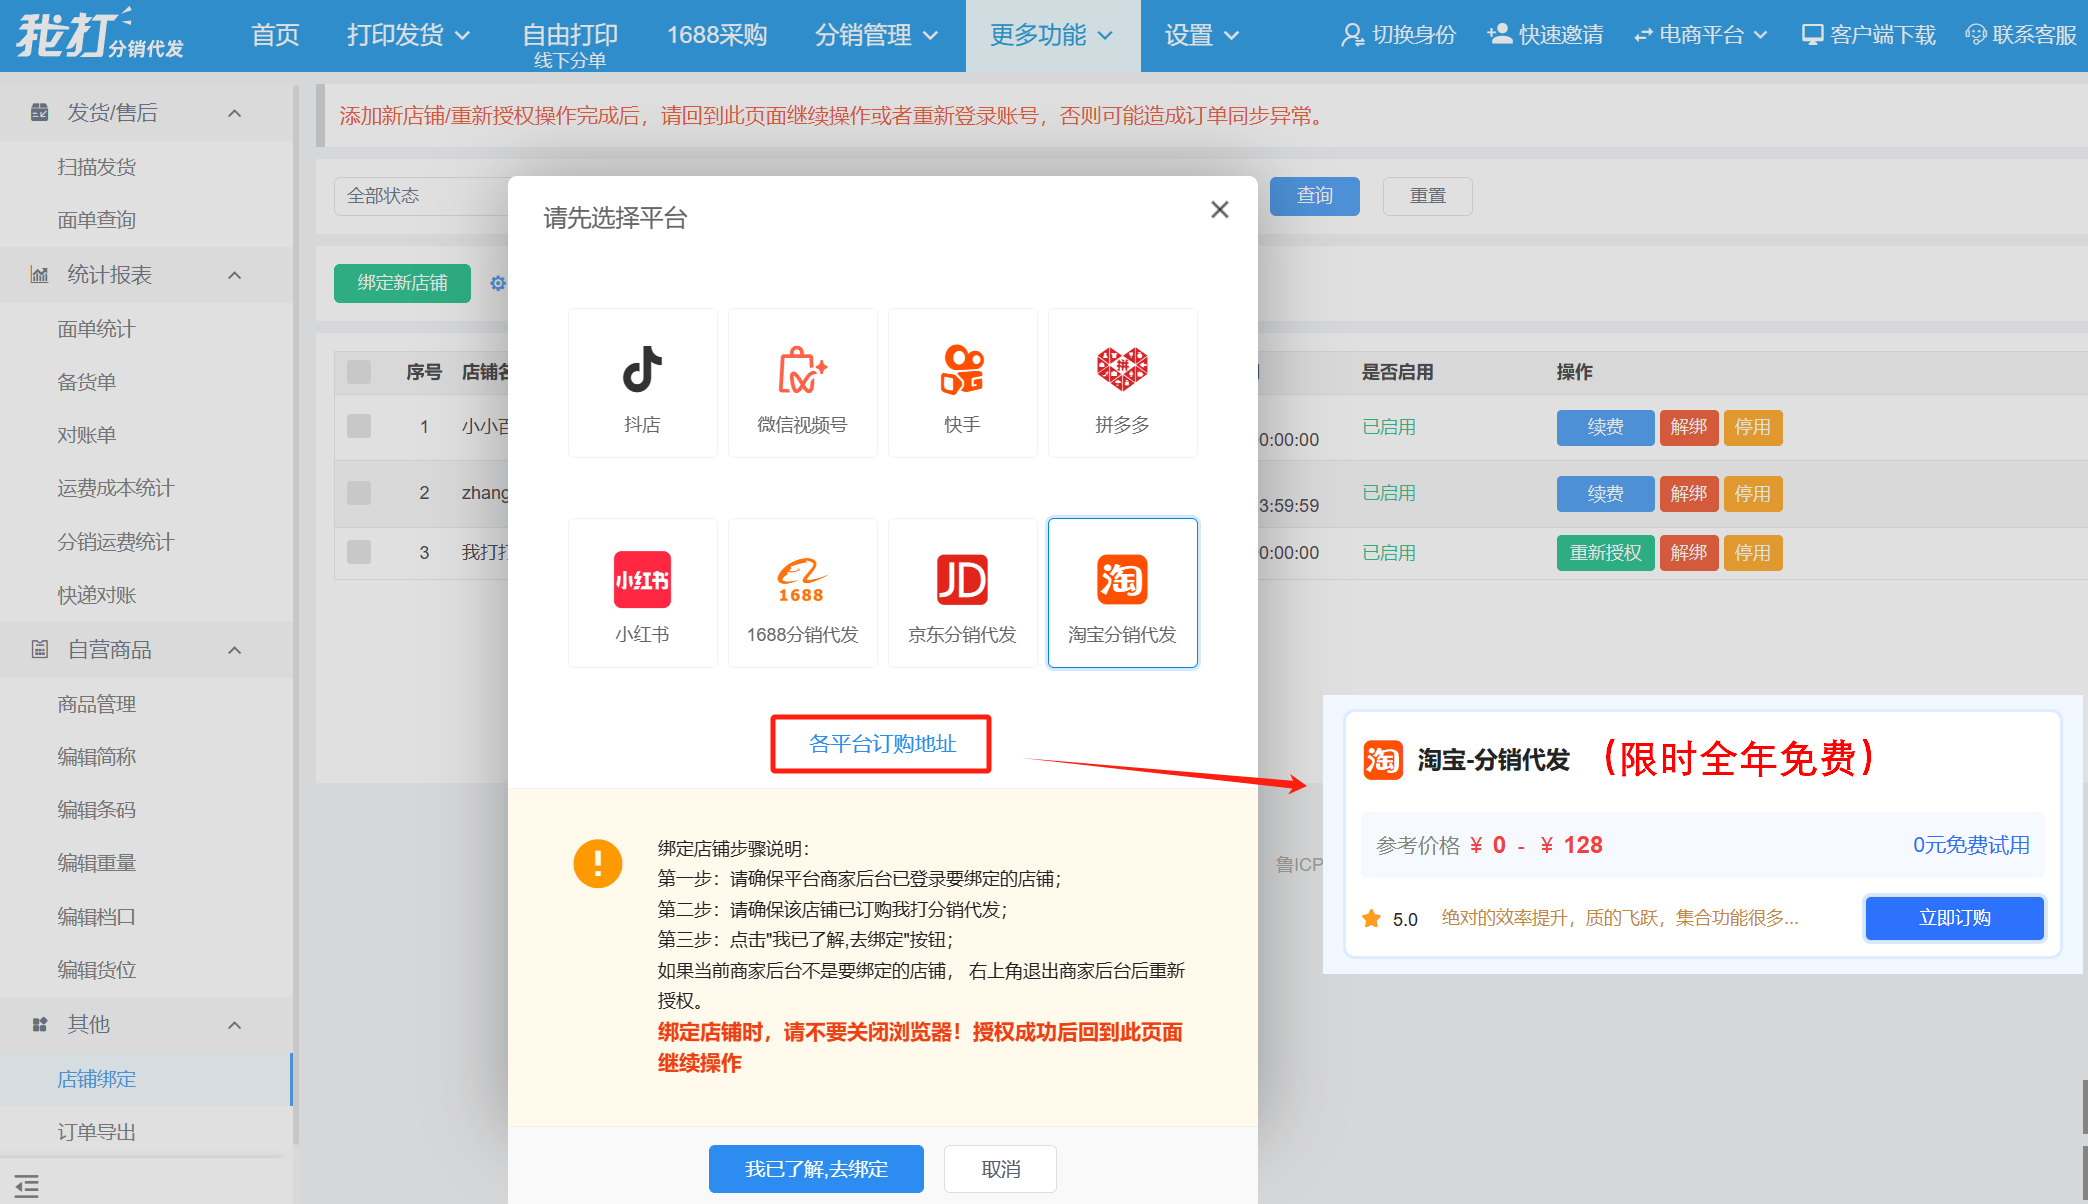The image size is (2088, 1204).
Task: Open the 各平台订购地址 link
Action: coord(881,744)
